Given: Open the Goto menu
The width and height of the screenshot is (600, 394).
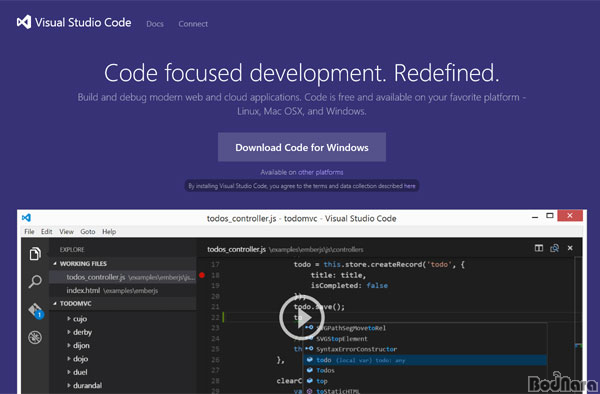Looking at the screenshot, I should (88, 231).
